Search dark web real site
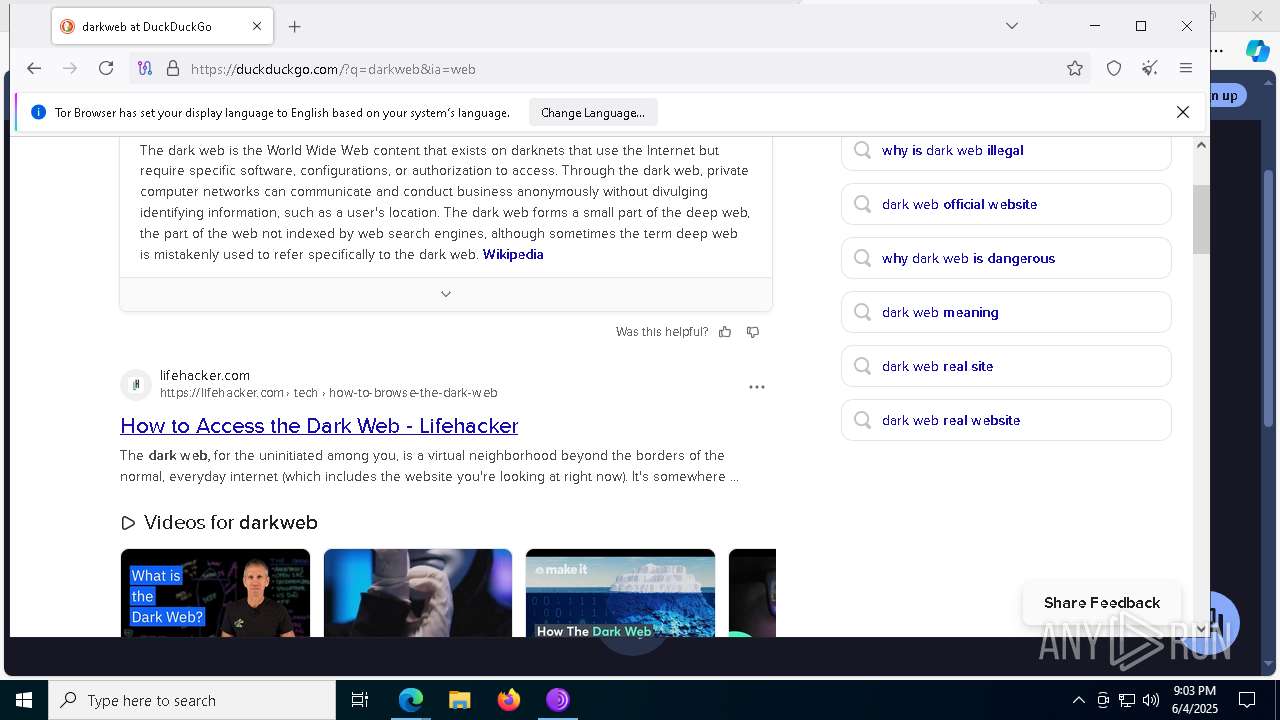The width and height of the screenshot is (1280, 720). coord(1006,366)
